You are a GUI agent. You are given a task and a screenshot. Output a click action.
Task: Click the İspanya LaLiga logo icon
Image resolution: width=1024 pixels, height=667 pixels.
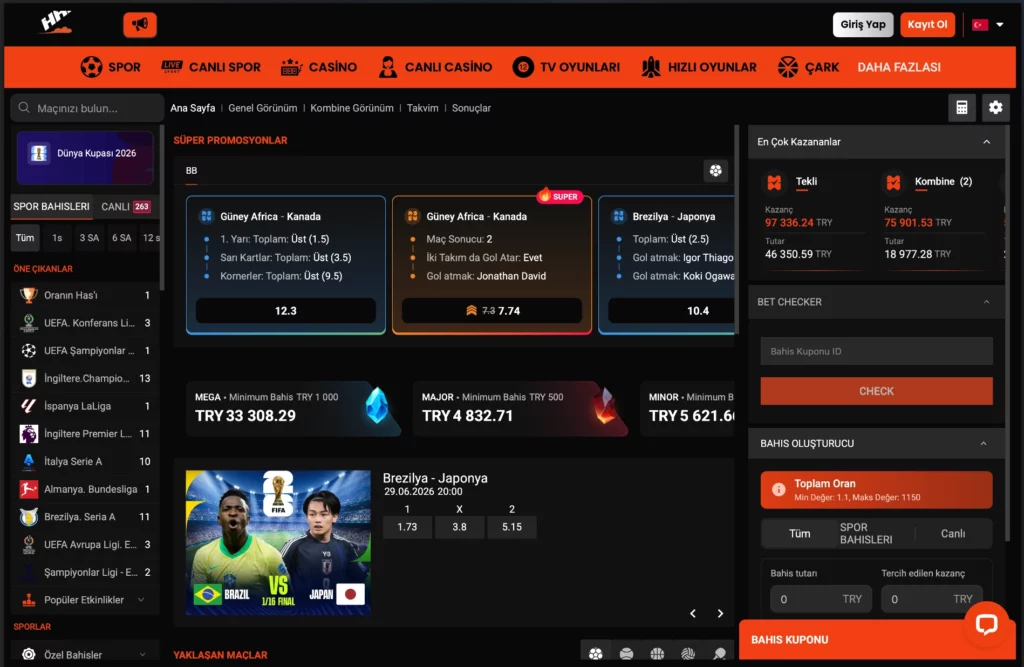tap(28, 406)
